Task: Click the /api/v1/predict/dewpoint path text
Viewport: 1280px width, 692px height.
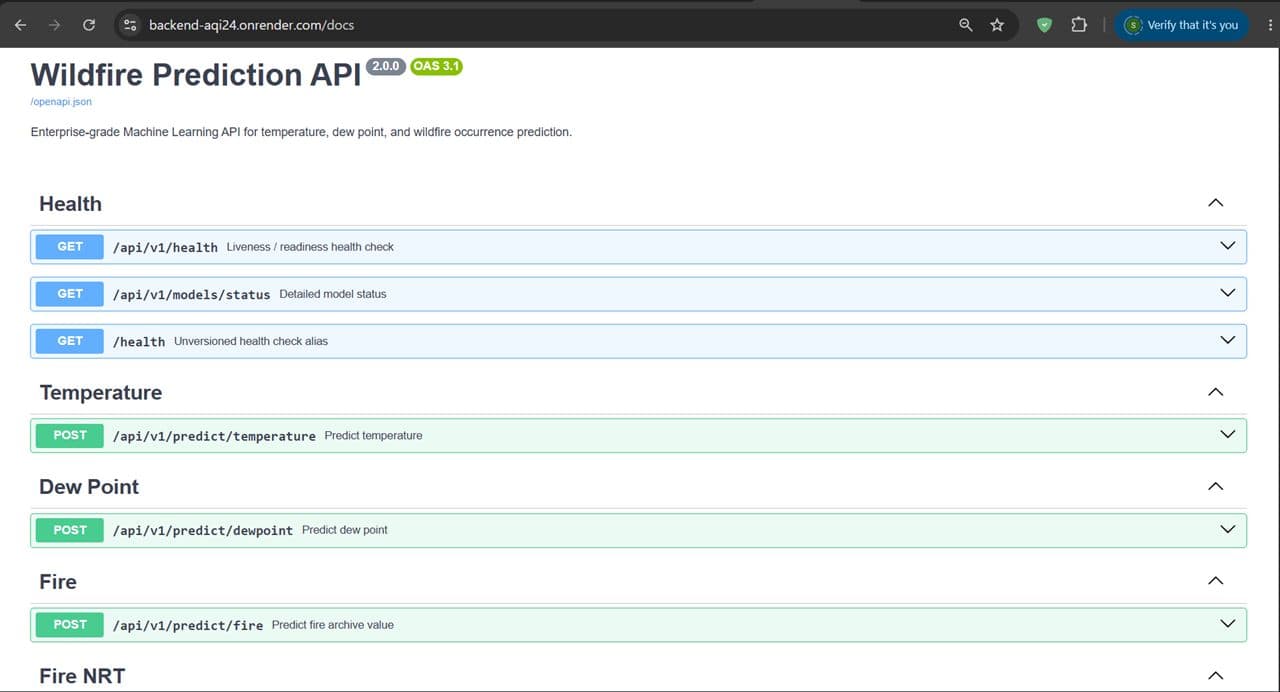Action: (203, 530)
